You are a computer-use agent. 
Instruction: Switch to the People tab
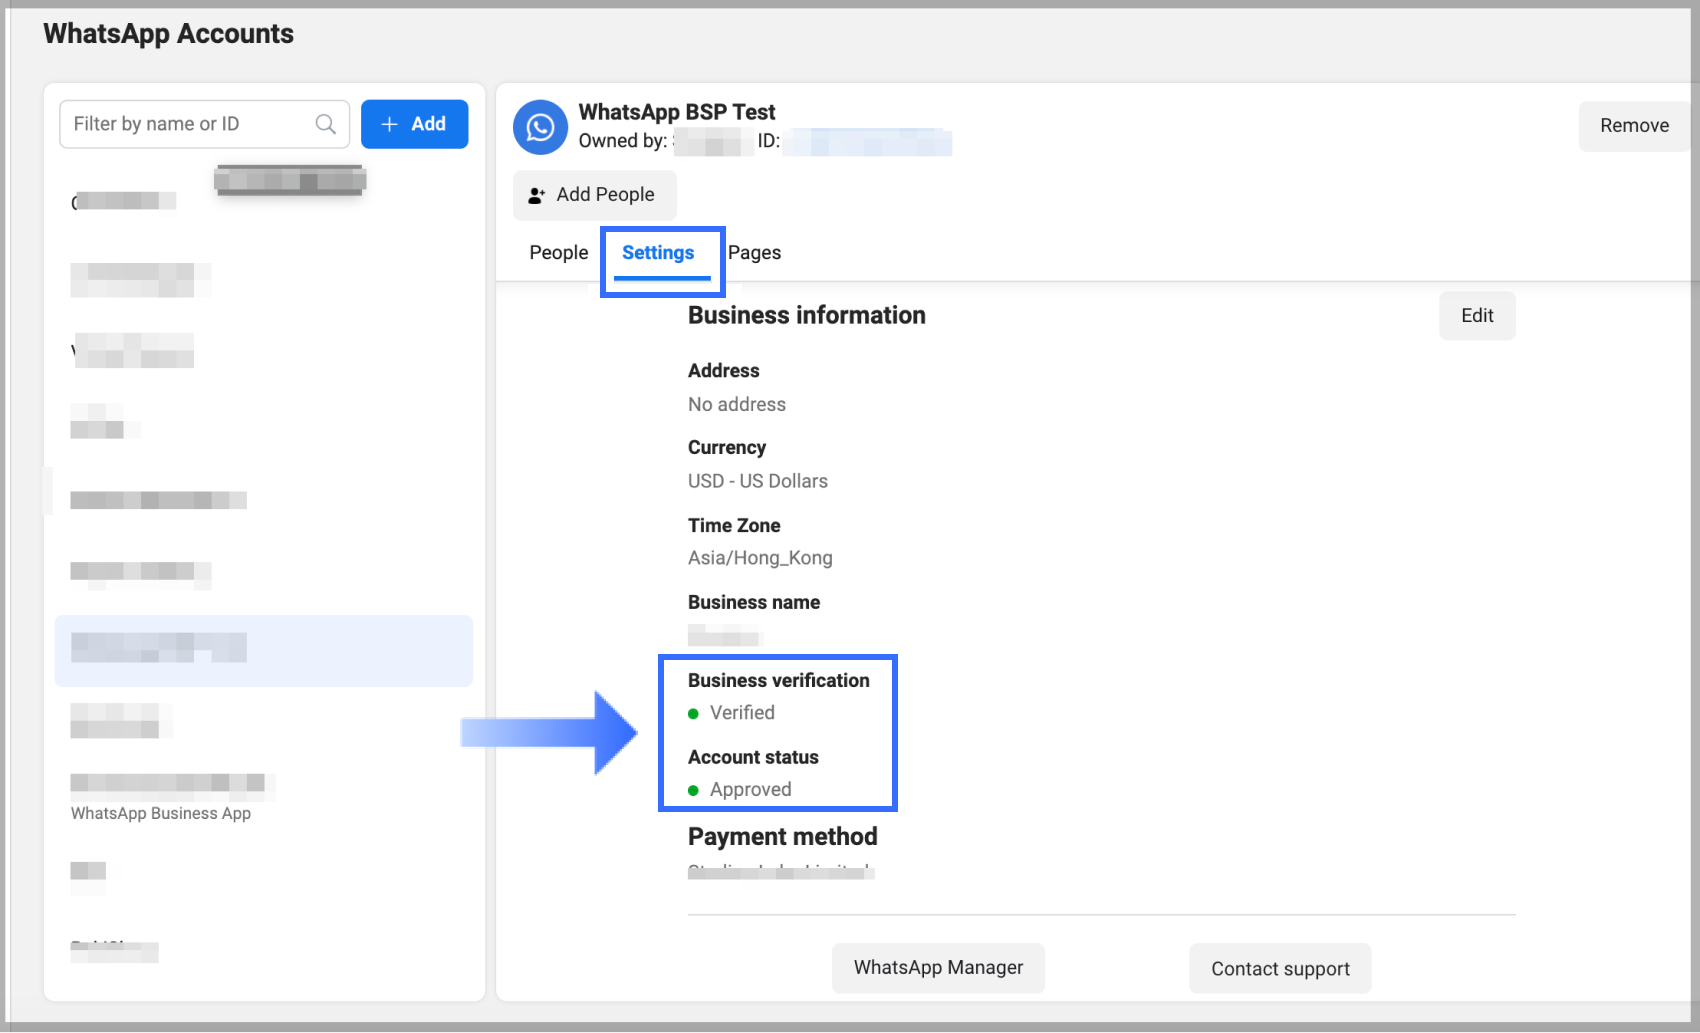pos(558,253)
